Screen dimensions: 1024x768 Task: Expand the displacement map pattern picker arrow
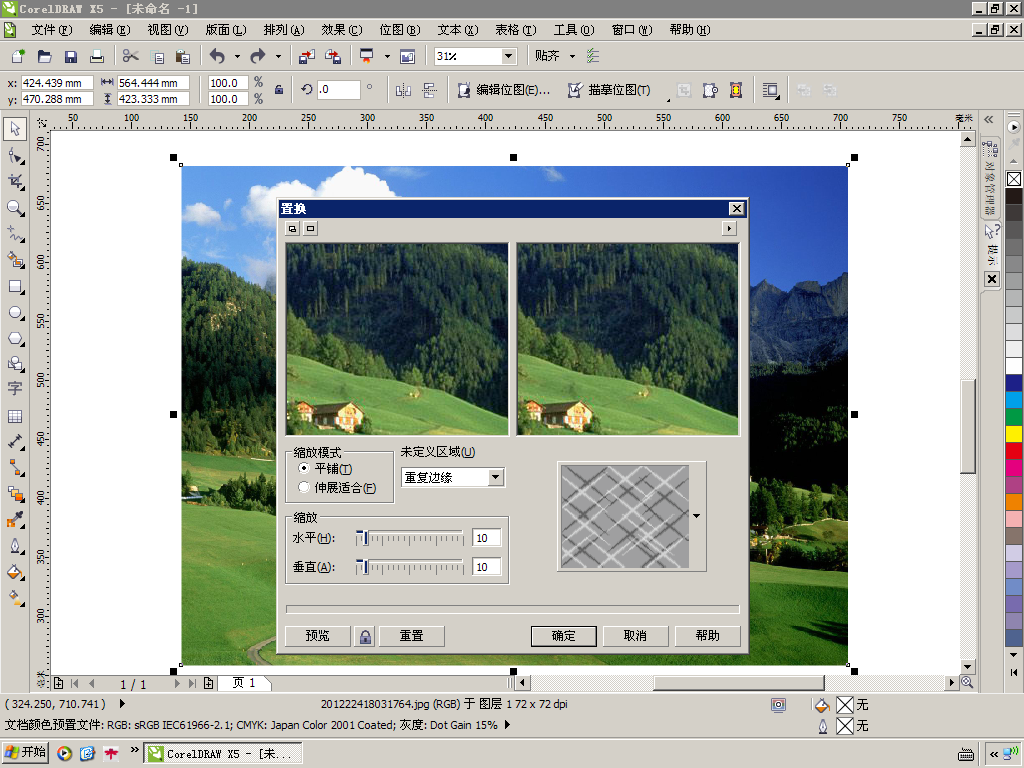coord(697,516)
